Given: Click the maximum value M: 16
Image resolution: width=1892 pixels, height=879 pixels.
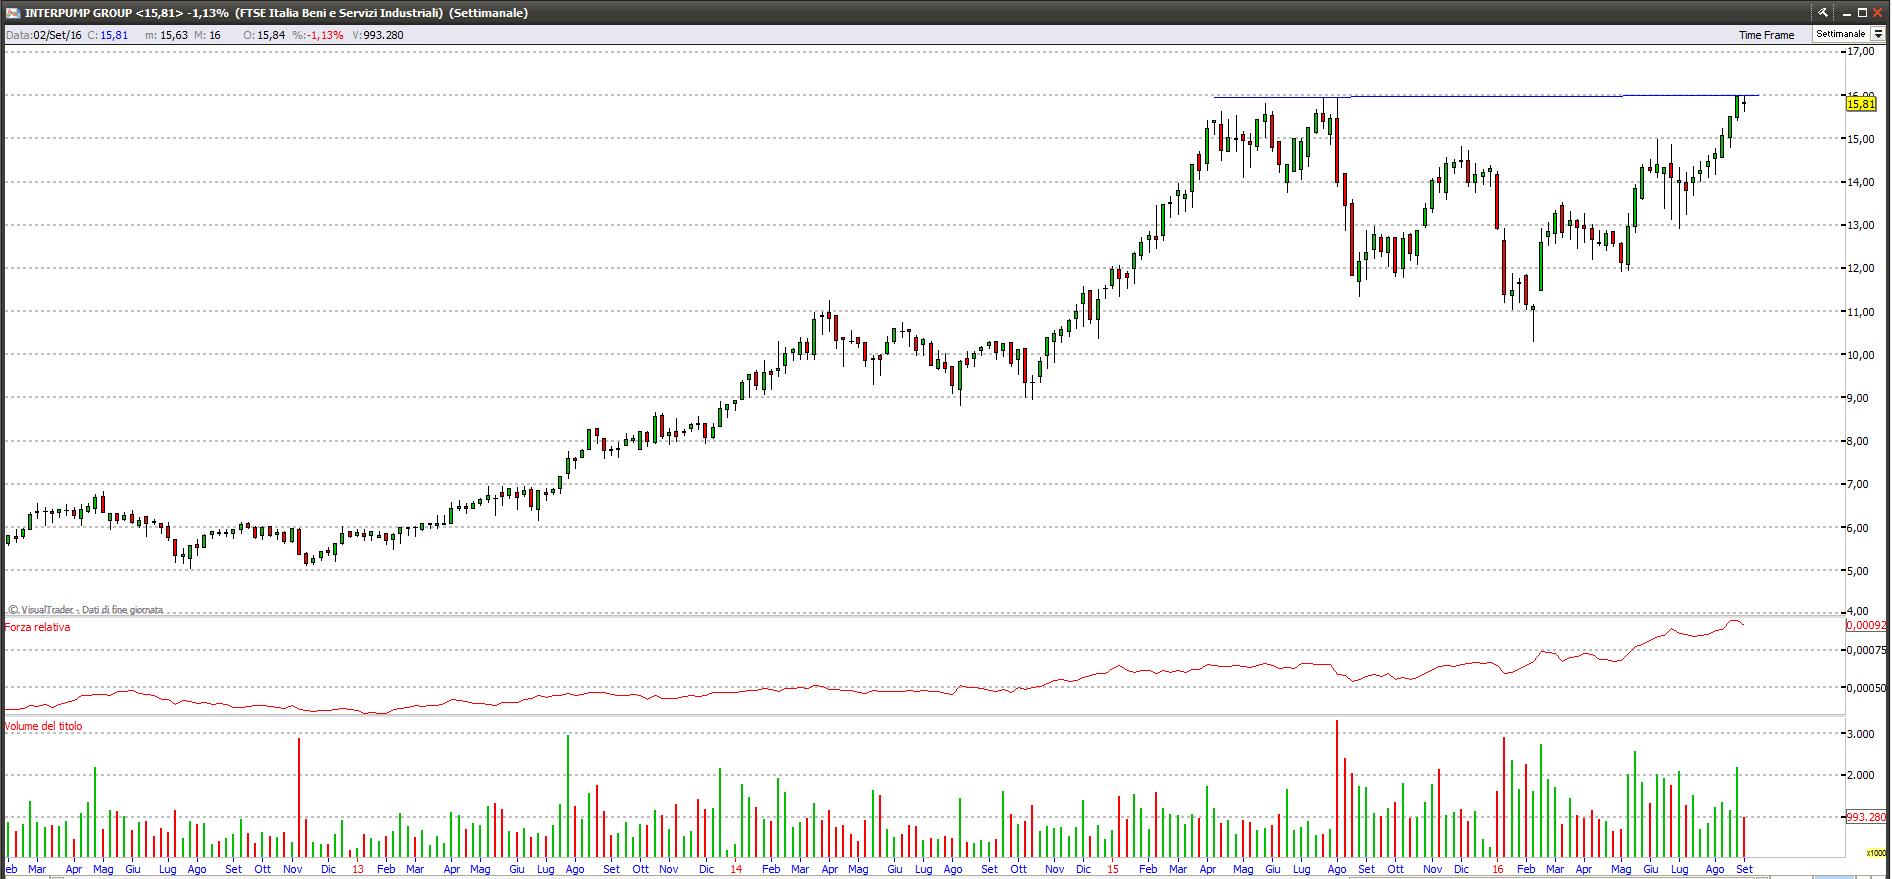Looking at the screenshot, I should pyautogui.click(x=208, y=35).
